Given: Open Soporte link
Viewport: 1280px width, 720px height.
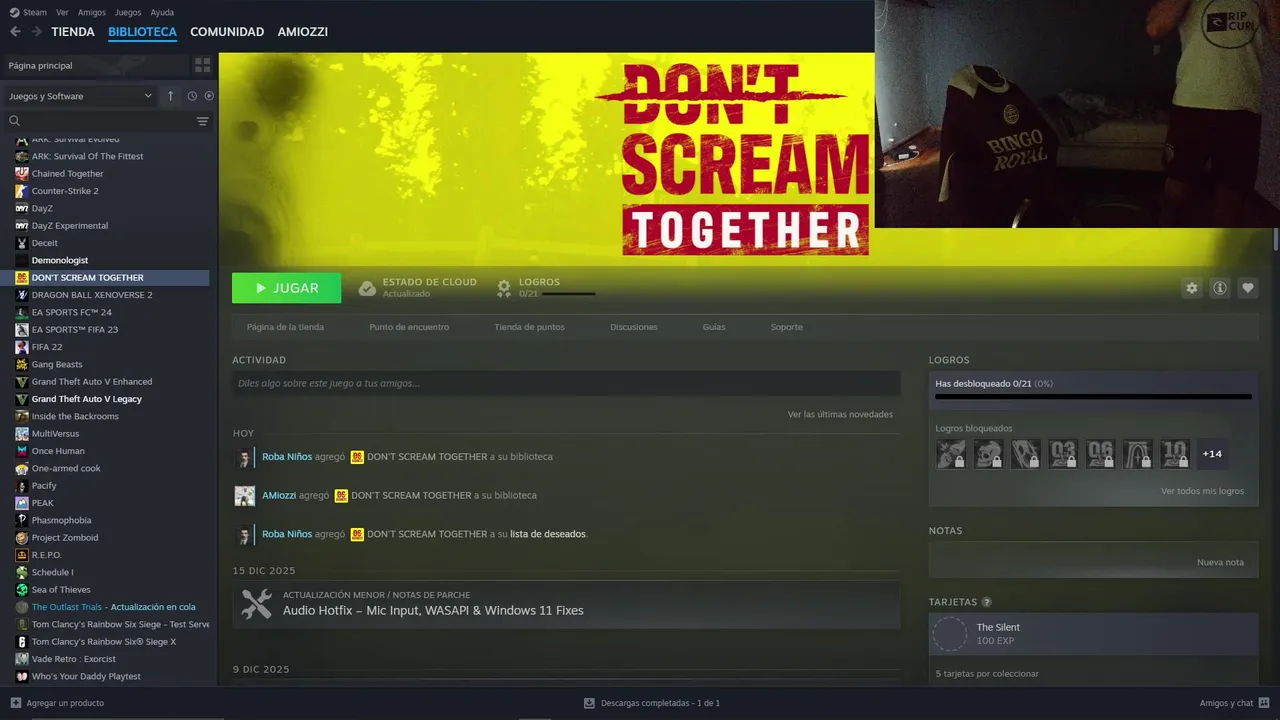Looking at the screenshot, I should (786, 327).
